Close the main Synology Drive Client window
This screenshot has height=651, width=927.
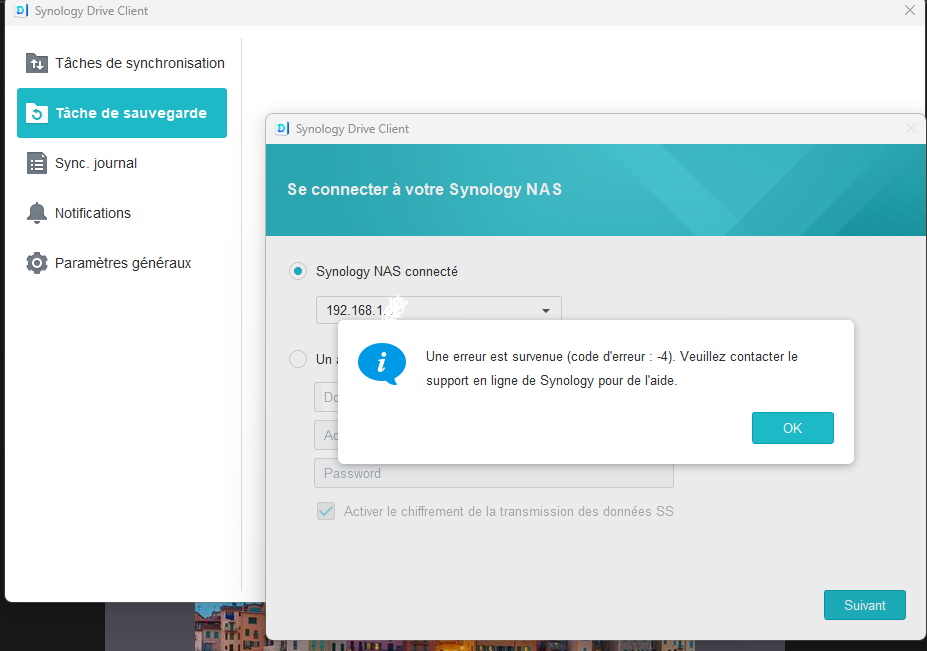coord(910,10)
